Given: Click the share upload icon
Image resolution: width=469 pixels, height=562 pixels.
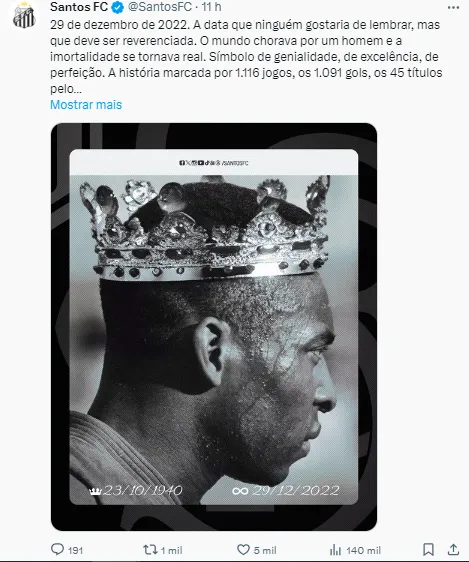Looking at the screenshot, I should click(x=454, y=549).
